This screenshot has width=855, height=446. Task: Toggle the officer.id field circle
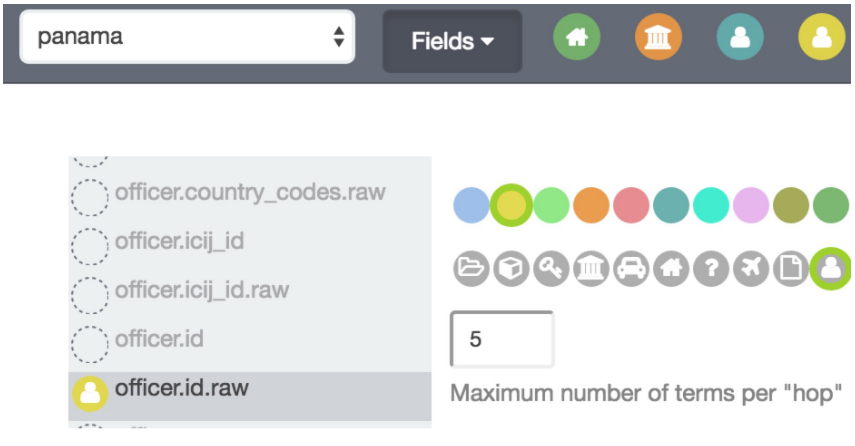pos(90,341)
